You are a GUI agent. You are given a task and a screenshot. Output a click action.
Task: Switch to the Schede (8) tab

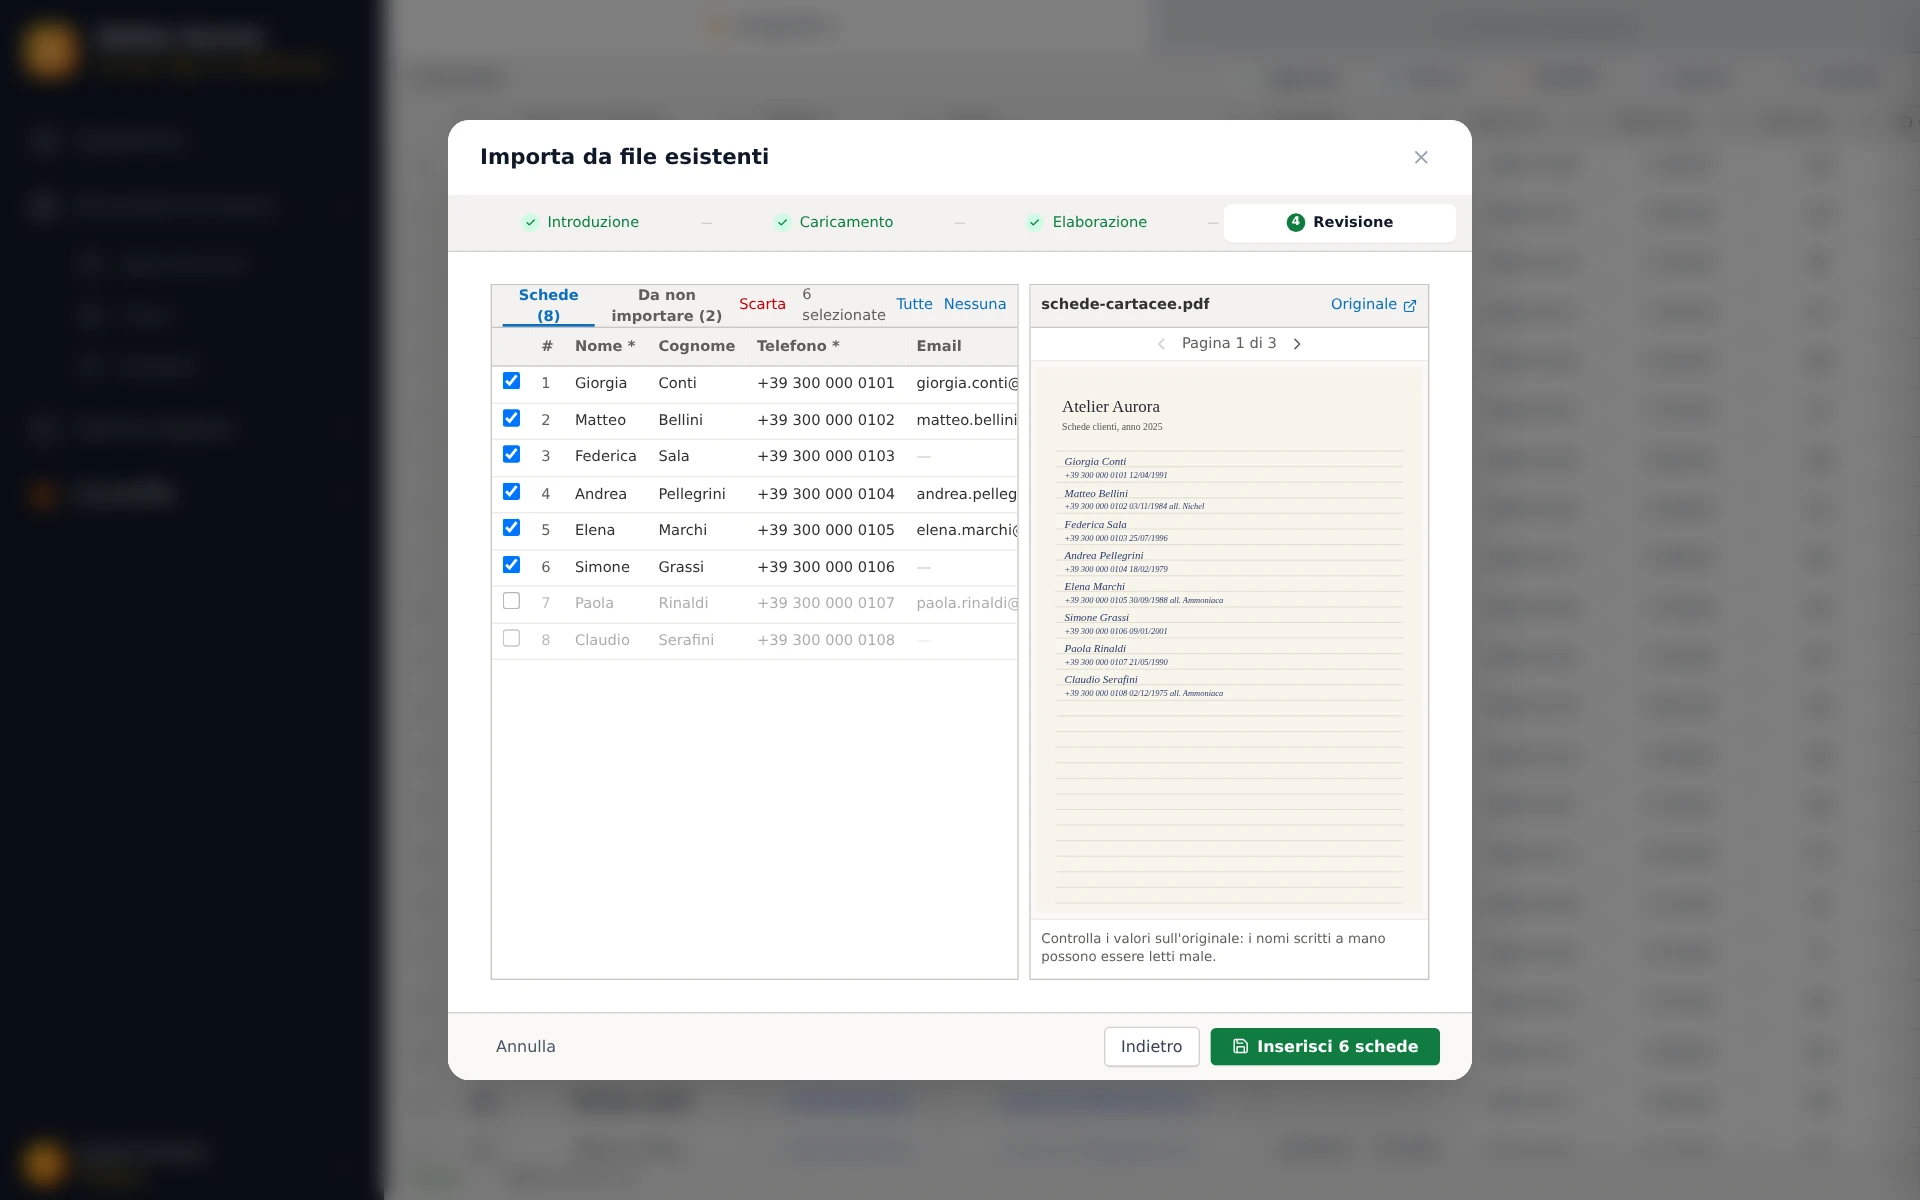(548, 305)
